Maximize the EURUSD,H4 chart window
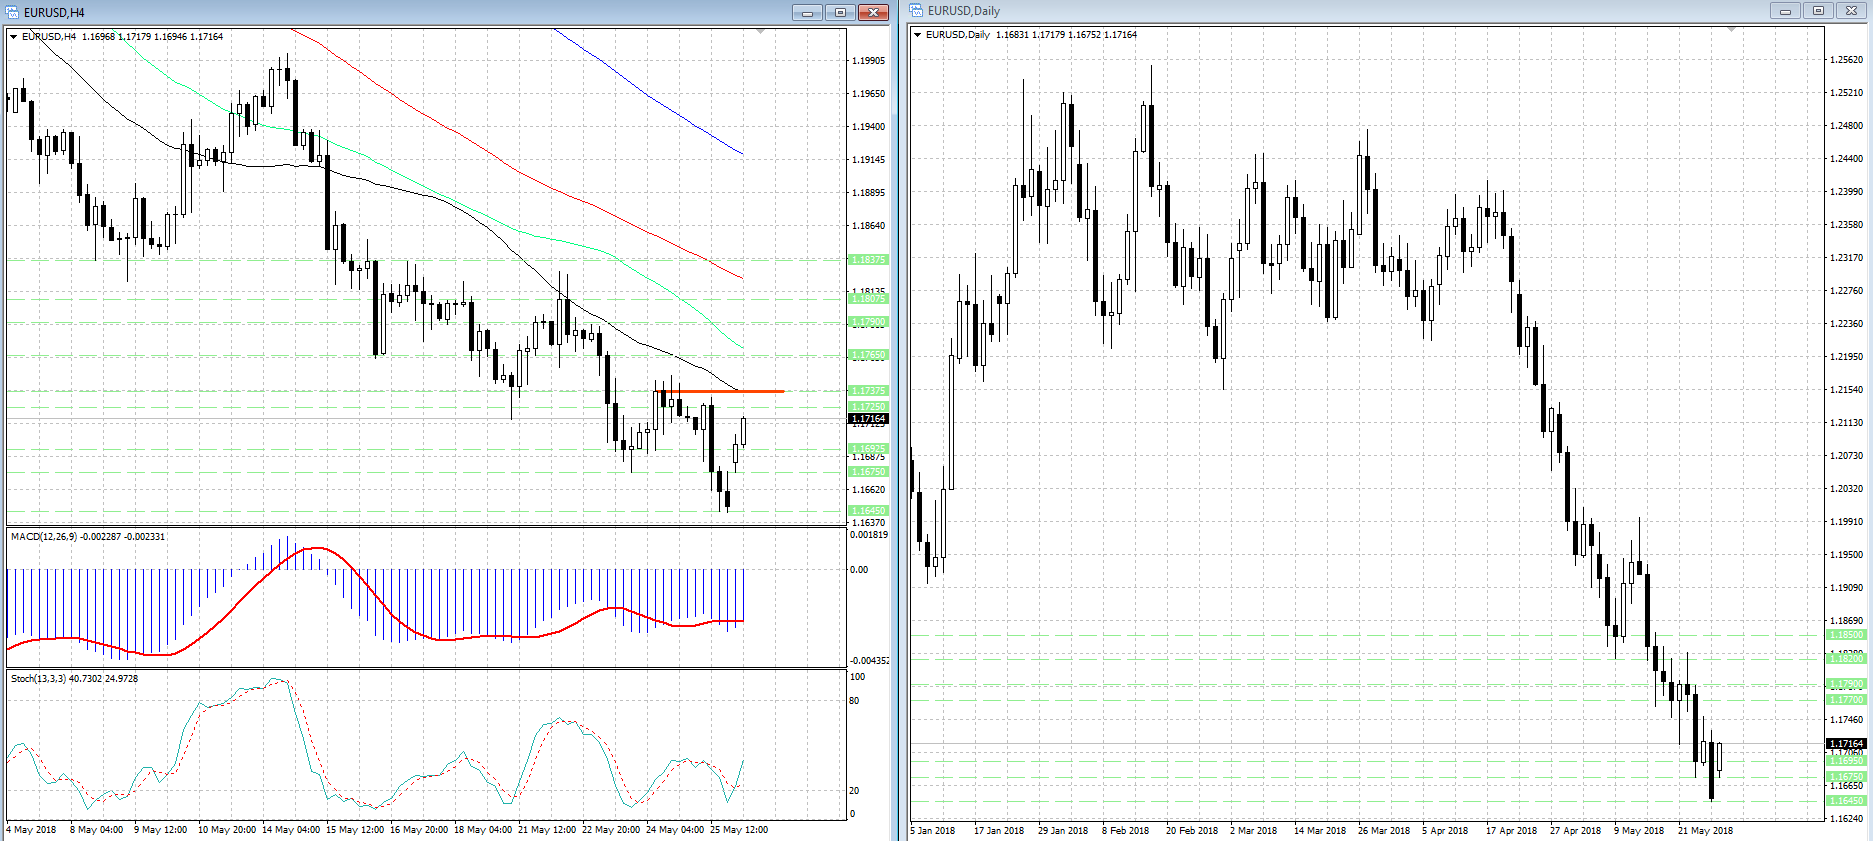 (840, 12)
